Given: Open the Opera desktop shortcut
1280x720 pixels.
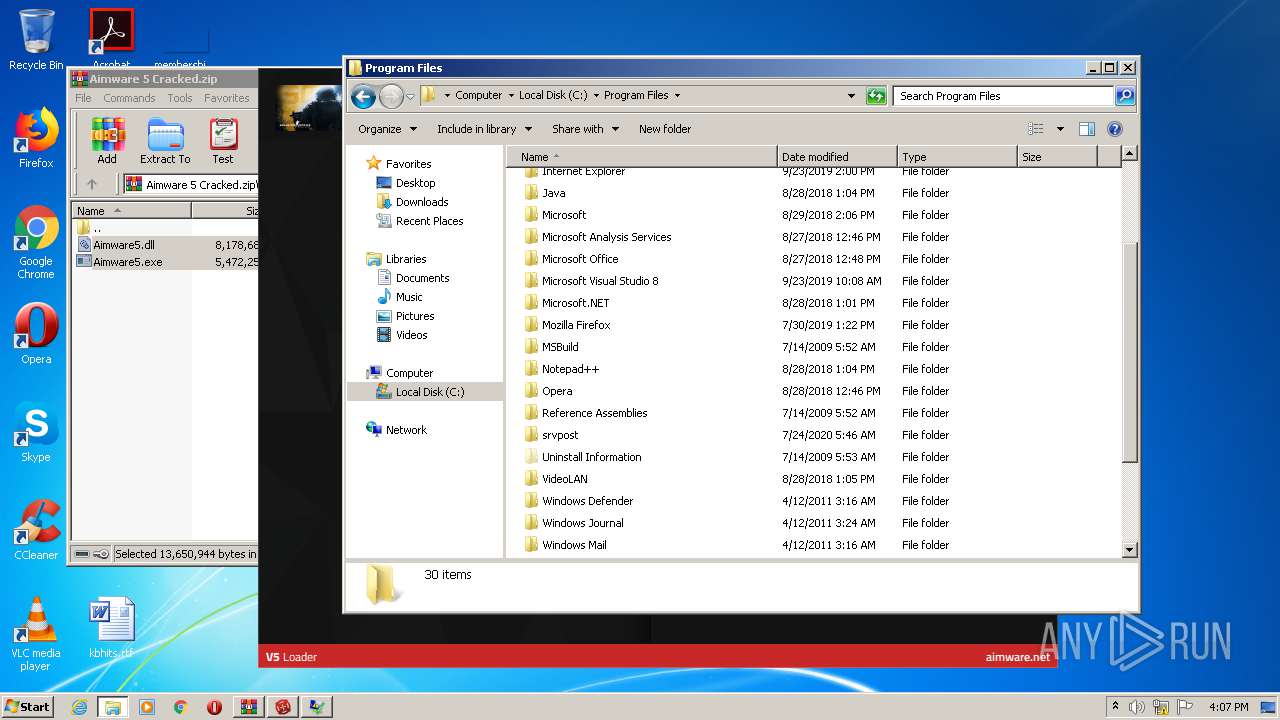Looking at the screenshot, I should 36,335.
